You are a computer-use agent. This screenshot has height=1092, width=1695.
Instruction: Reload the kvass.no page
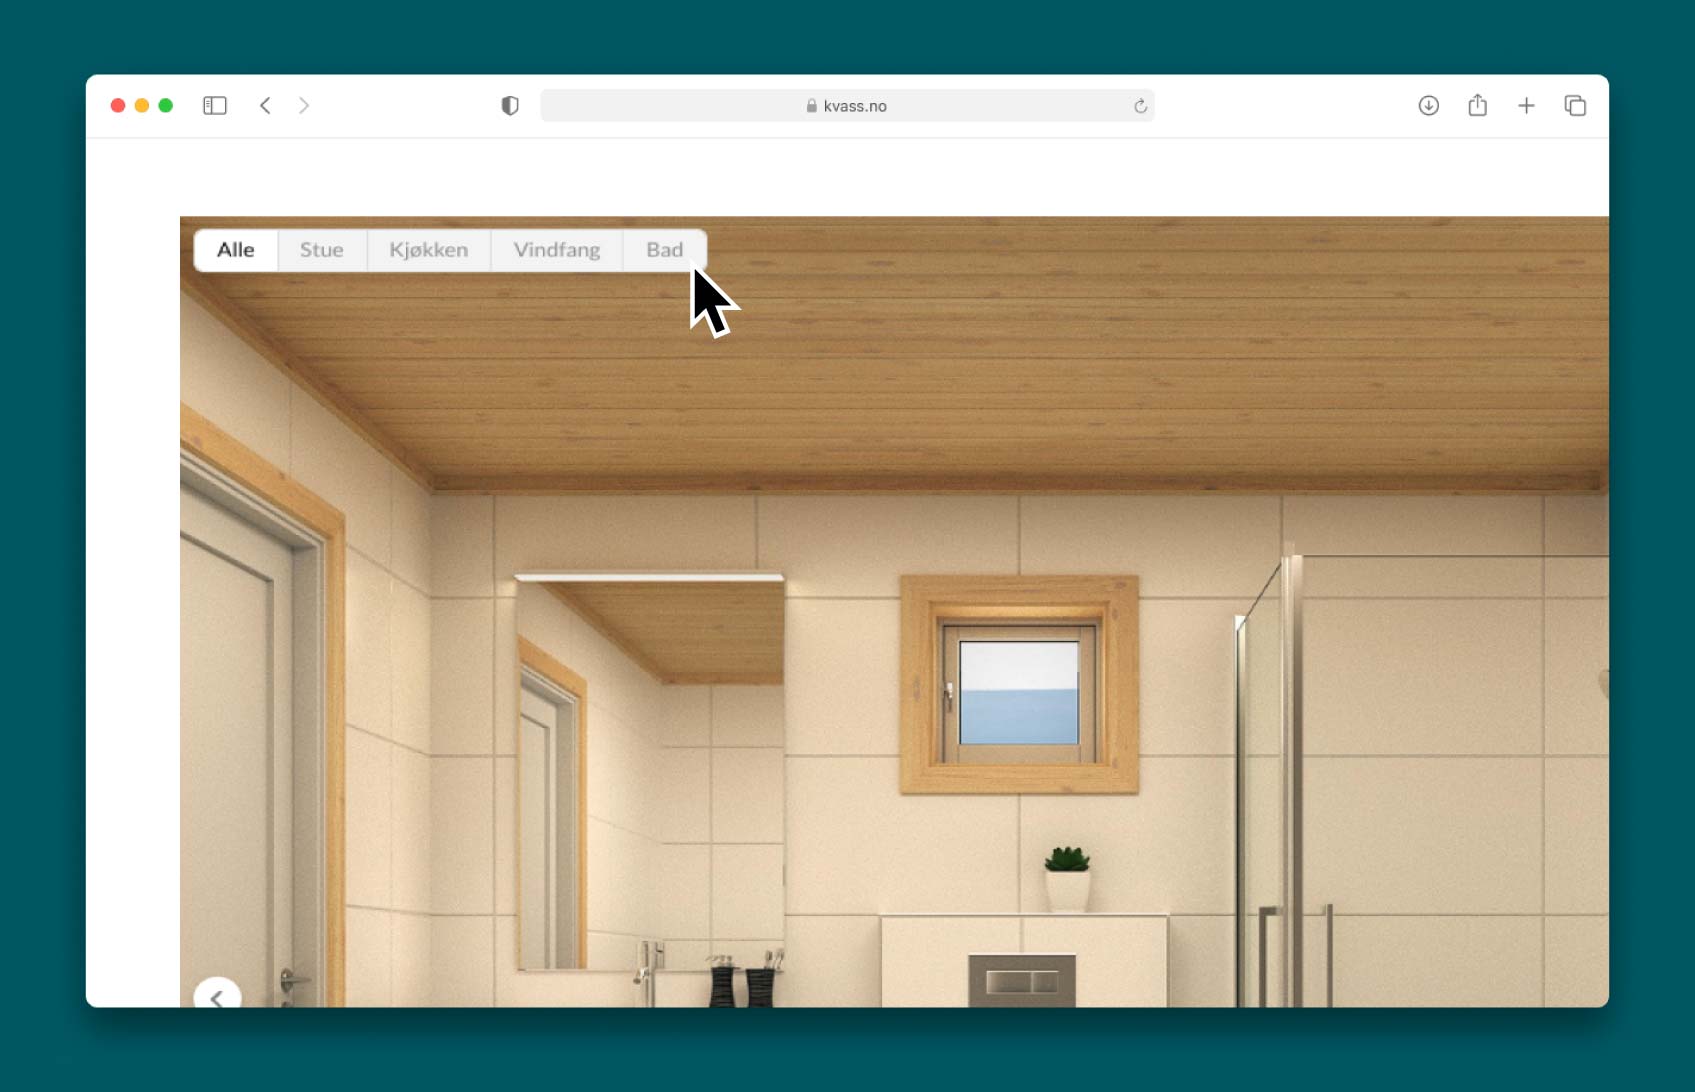click(1140, 106)
